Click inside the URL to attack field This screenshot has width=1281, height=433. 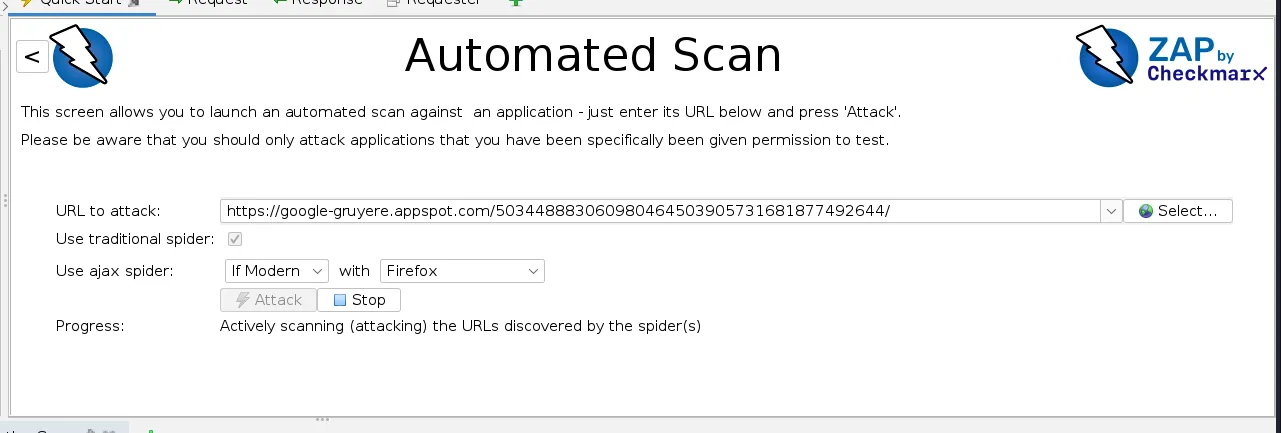(x=660, y=211)
